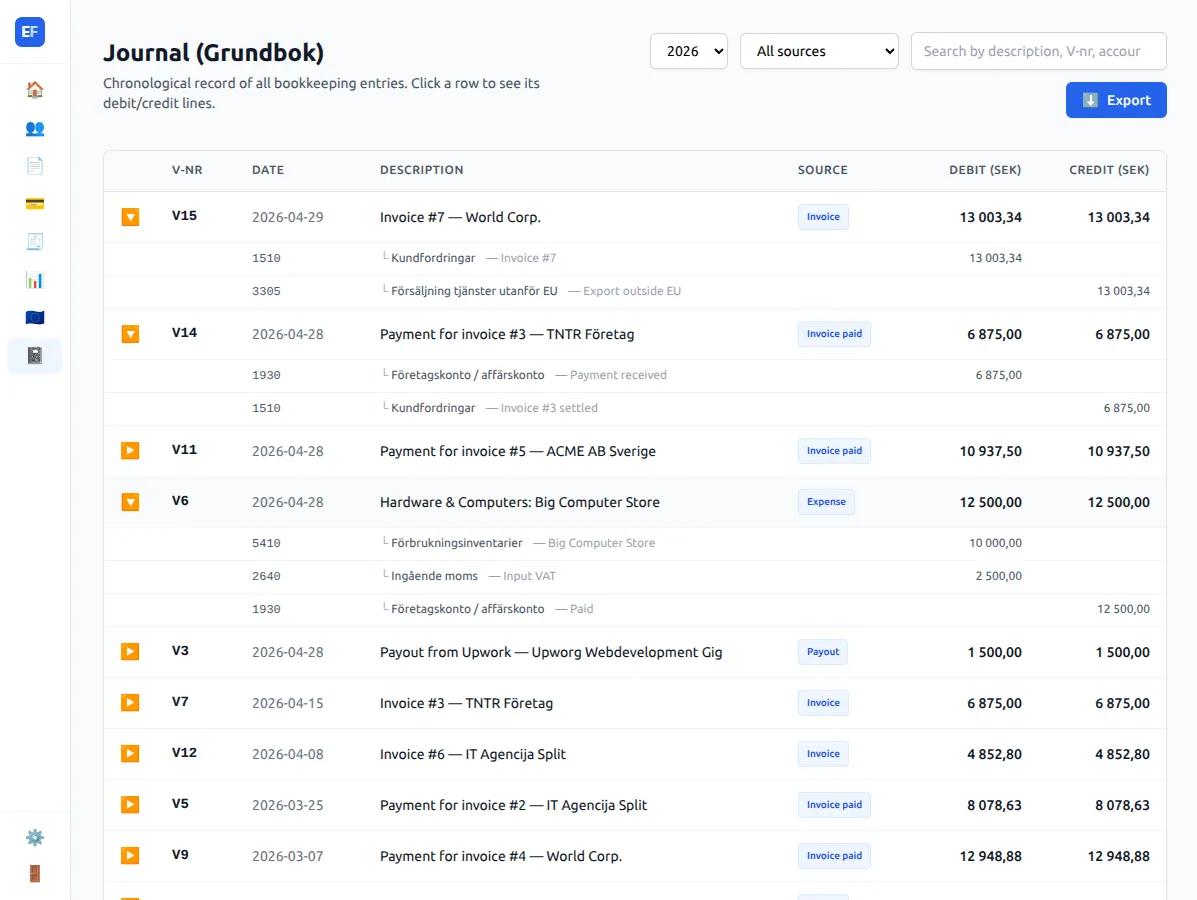
Task: Click 'Payment for invoice #3 — TNTR Företag'
Action: pos(507,334)
